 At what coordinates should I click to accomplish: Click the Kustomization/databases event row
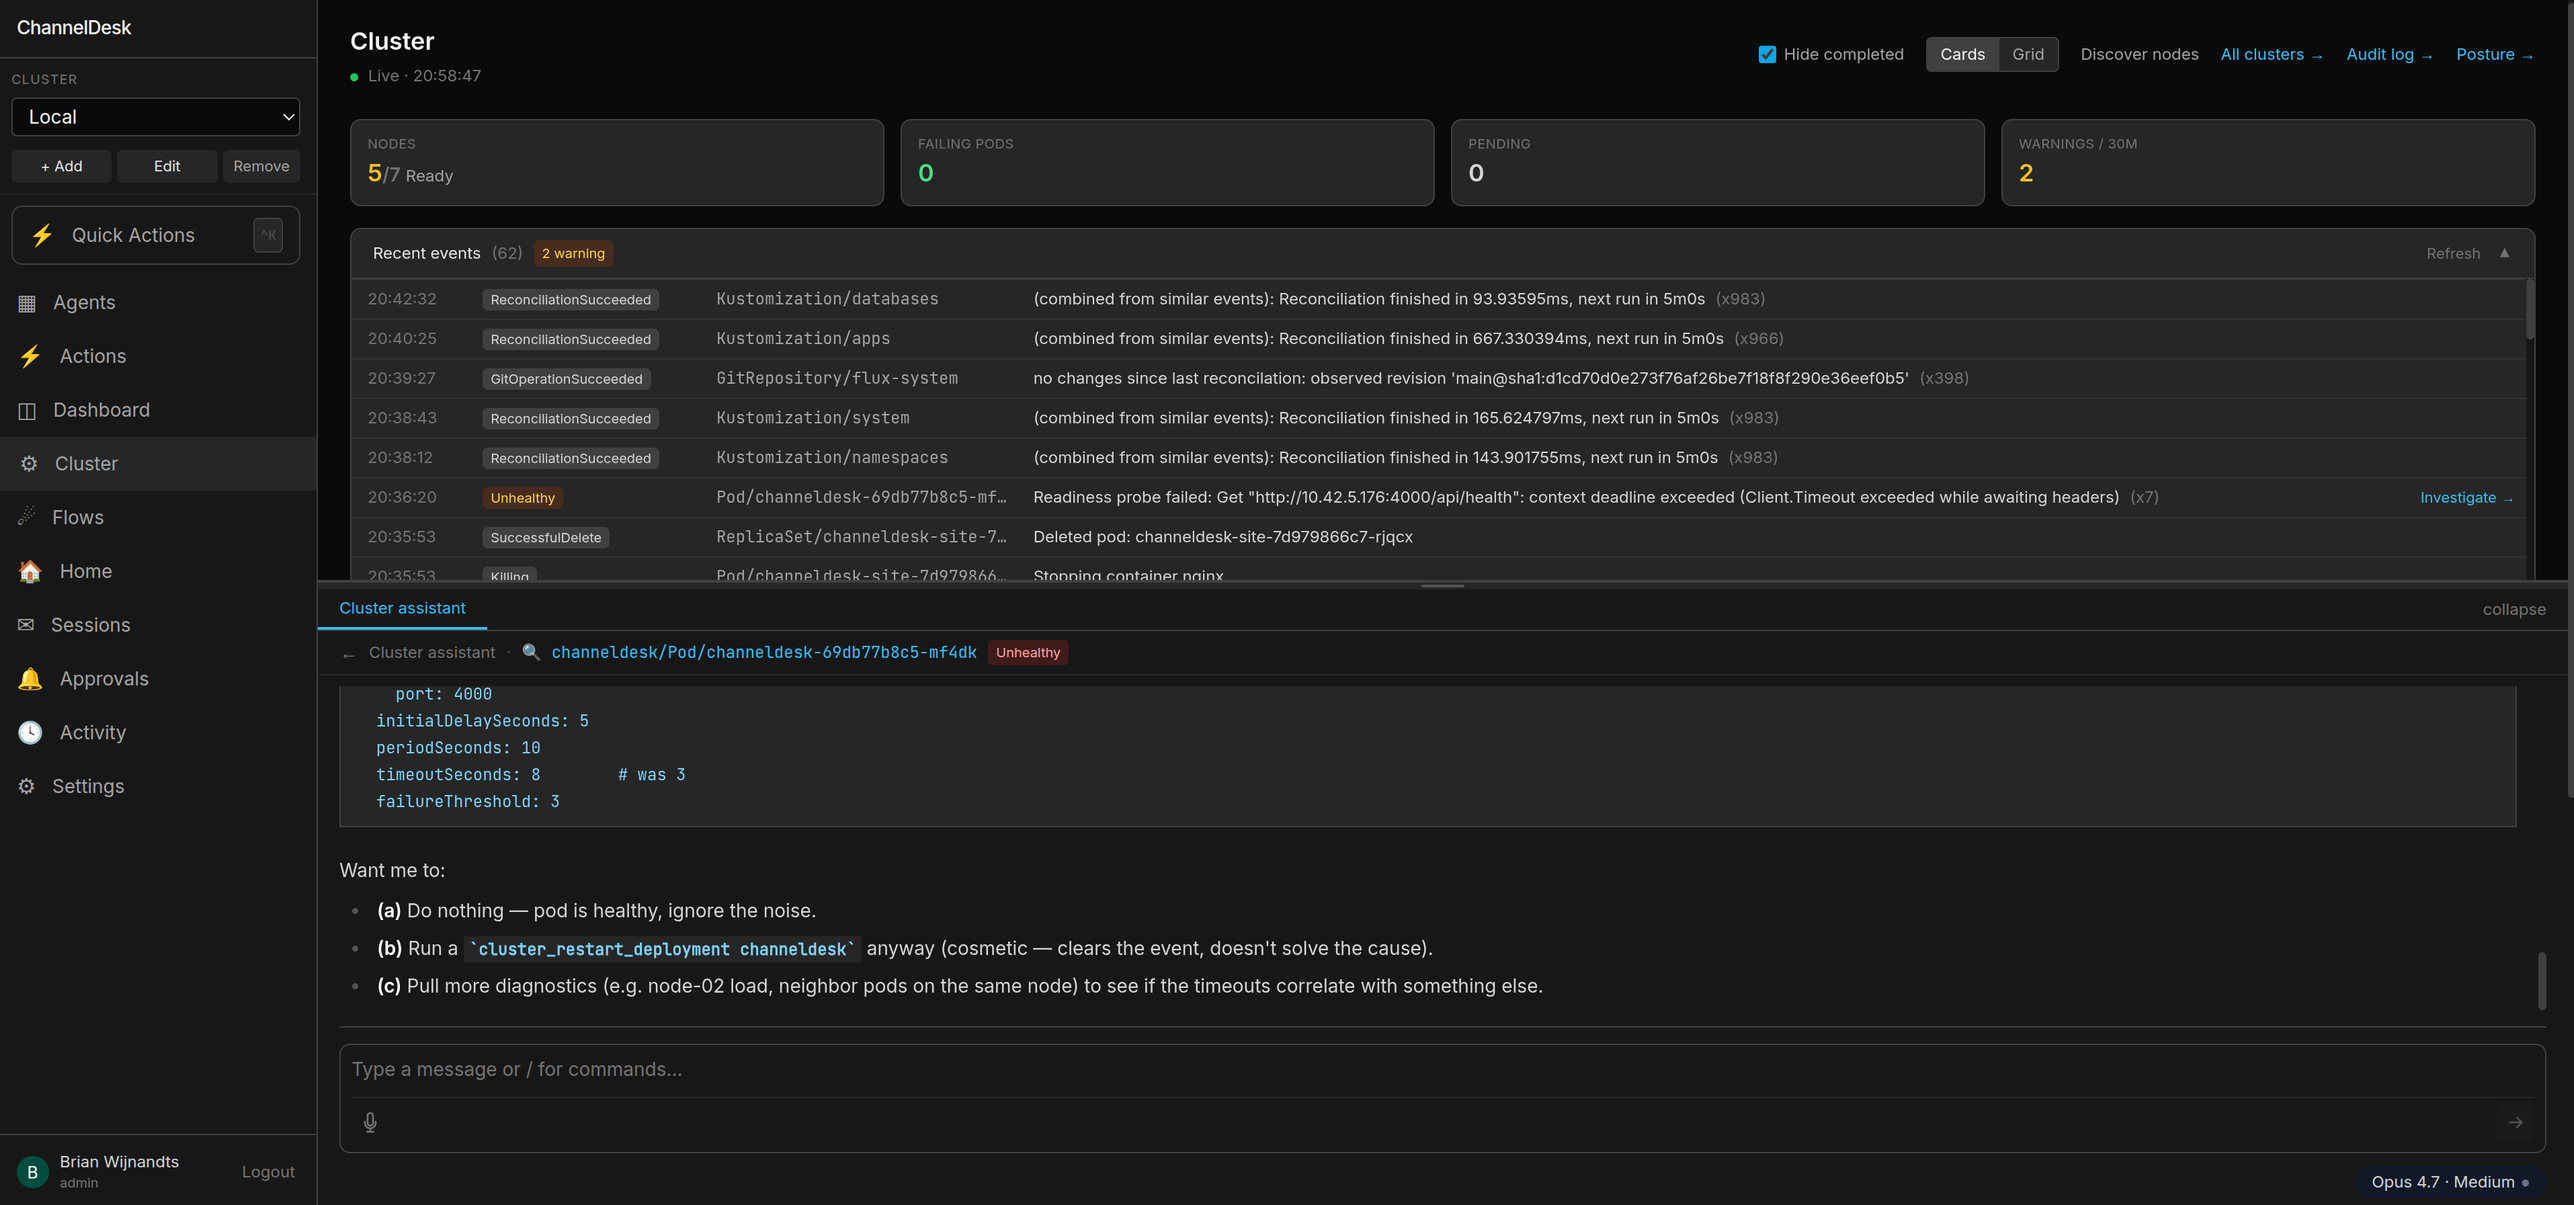pyautogui.click(x=1438, y=299)
